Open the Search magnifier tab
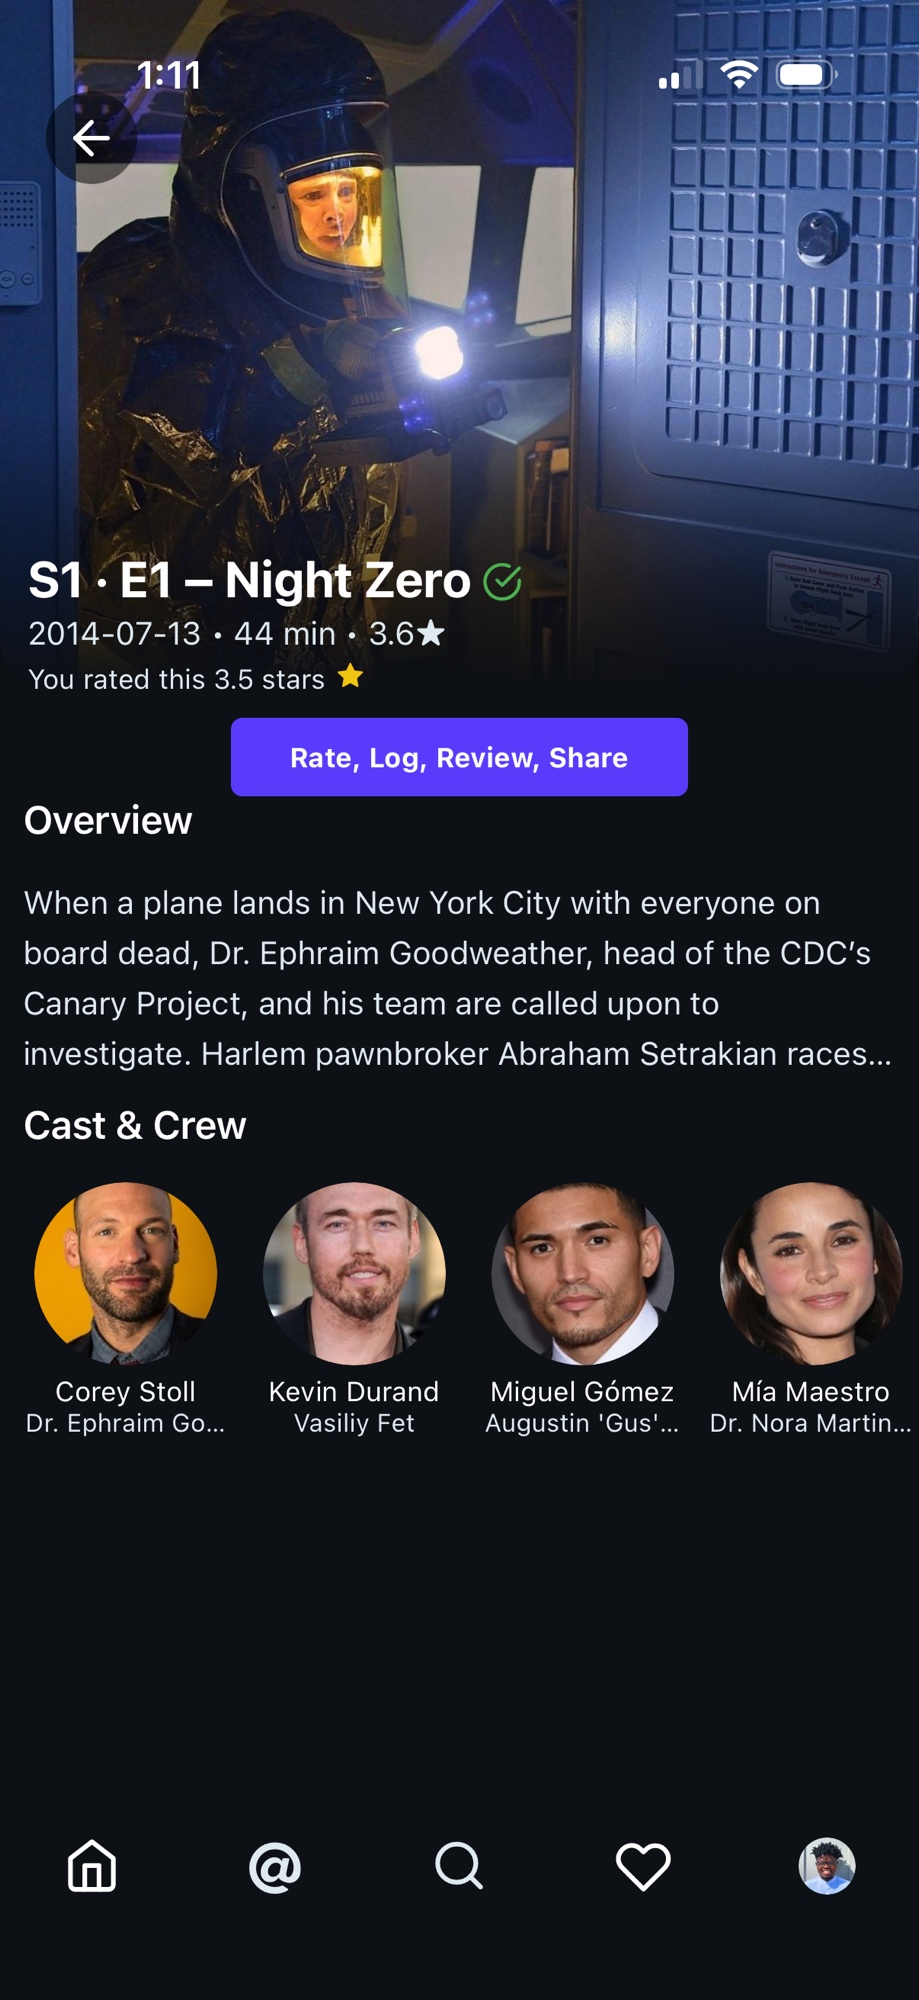The image size is (919, 2000). [459, 1866]
